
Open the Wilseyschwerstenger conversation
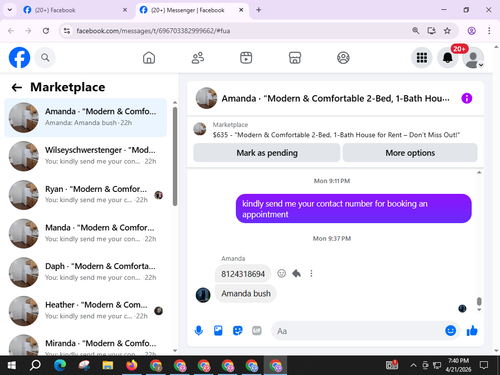click(x=86, y=156)
